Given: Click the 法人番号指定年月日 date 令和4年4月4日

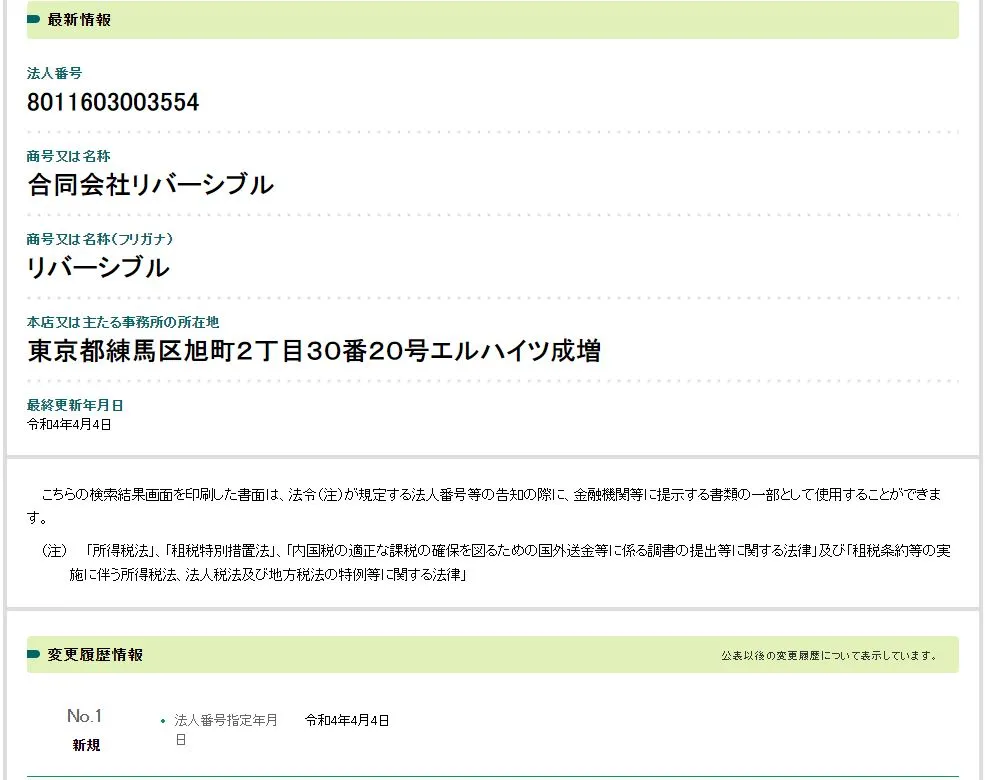Looking at the screenshot, I should click(347, 720).
